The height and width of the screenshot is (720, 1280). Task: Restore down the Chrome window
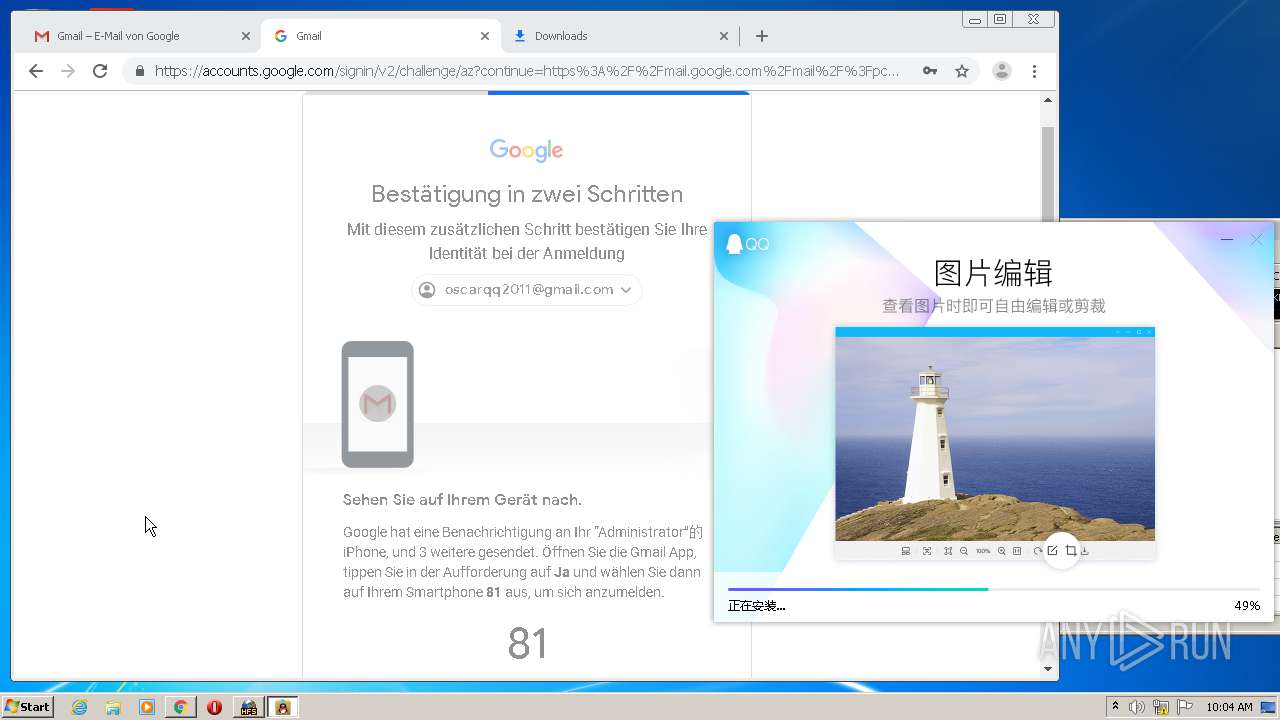(999, 19)
